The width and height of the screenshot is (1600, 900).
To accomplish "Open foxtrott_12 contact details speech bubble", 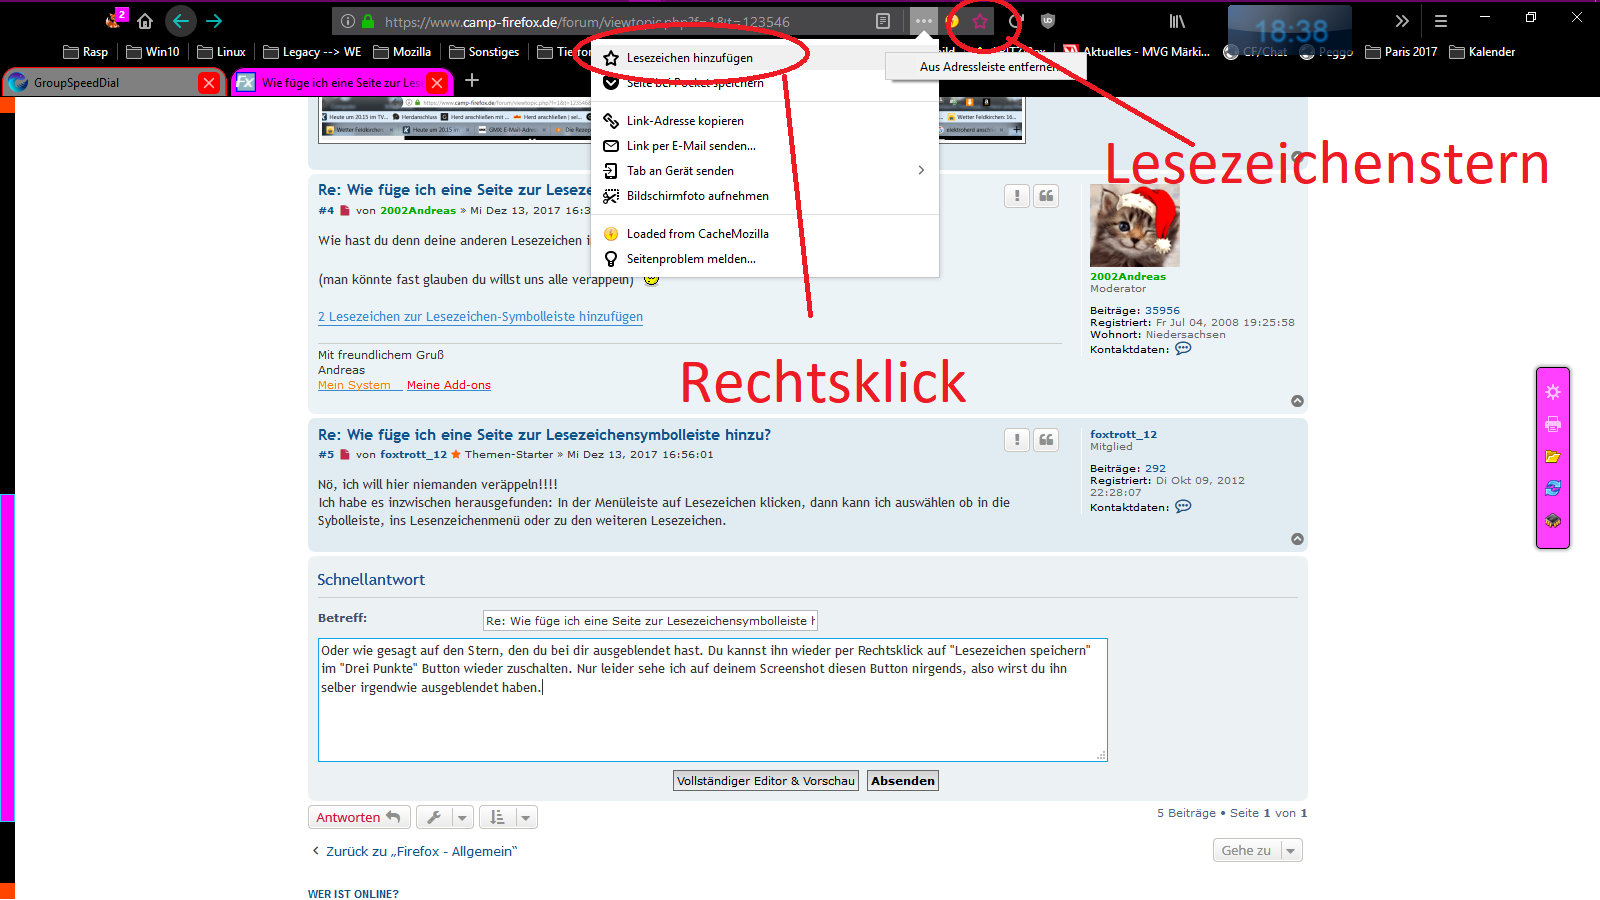I will 1183,507.
